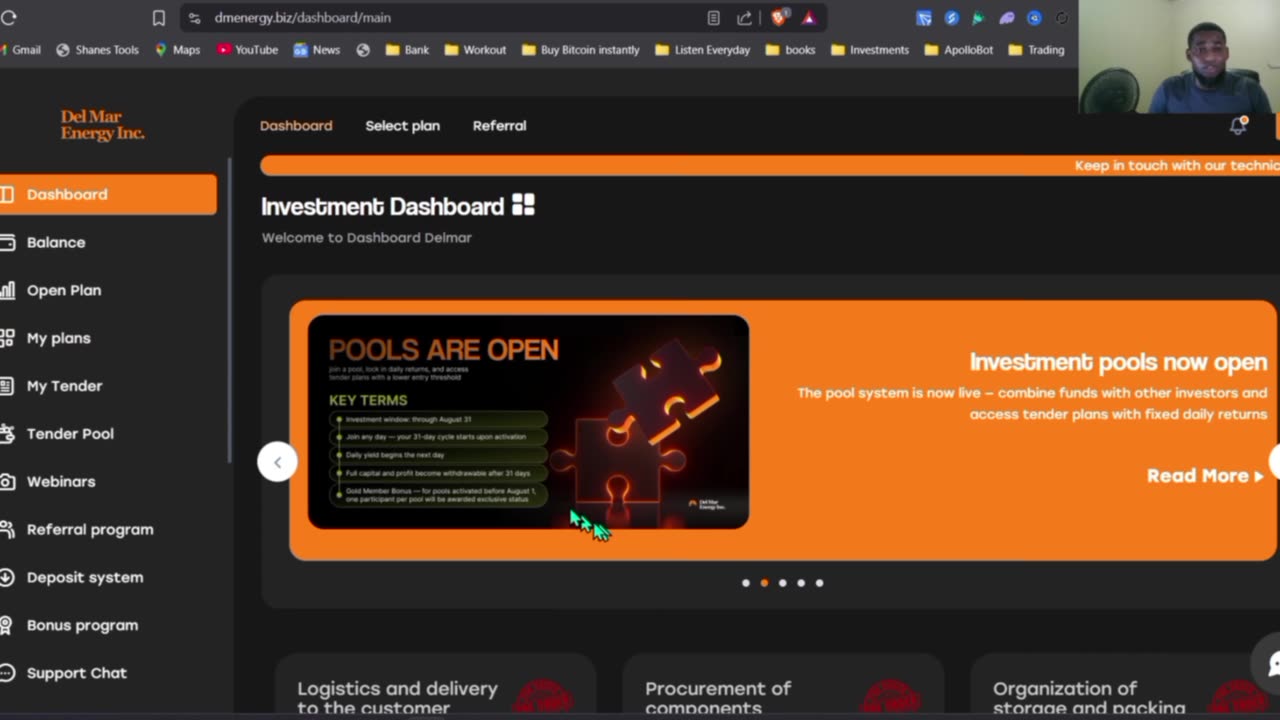Bookmark this page with the bookmark icon
The image size is (1280, 720).
point(158,18)
